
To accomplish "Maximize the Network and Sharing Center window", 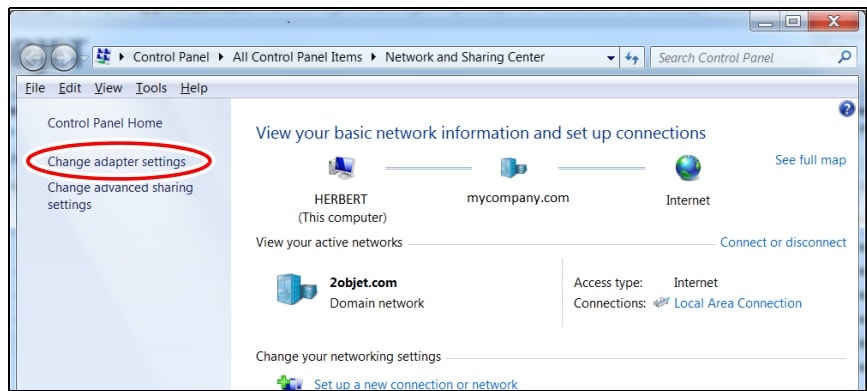I will tap(793, 22).
